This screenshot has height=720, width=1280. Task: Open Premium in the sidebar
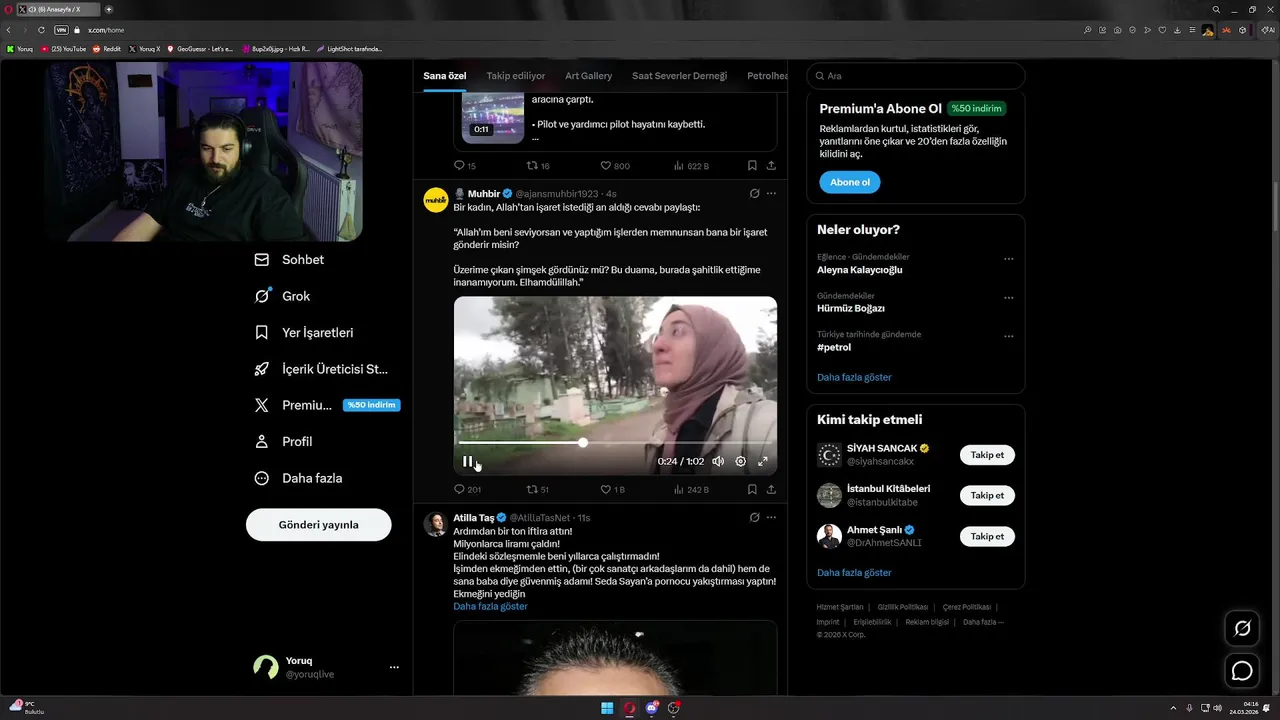click(325, 405)
